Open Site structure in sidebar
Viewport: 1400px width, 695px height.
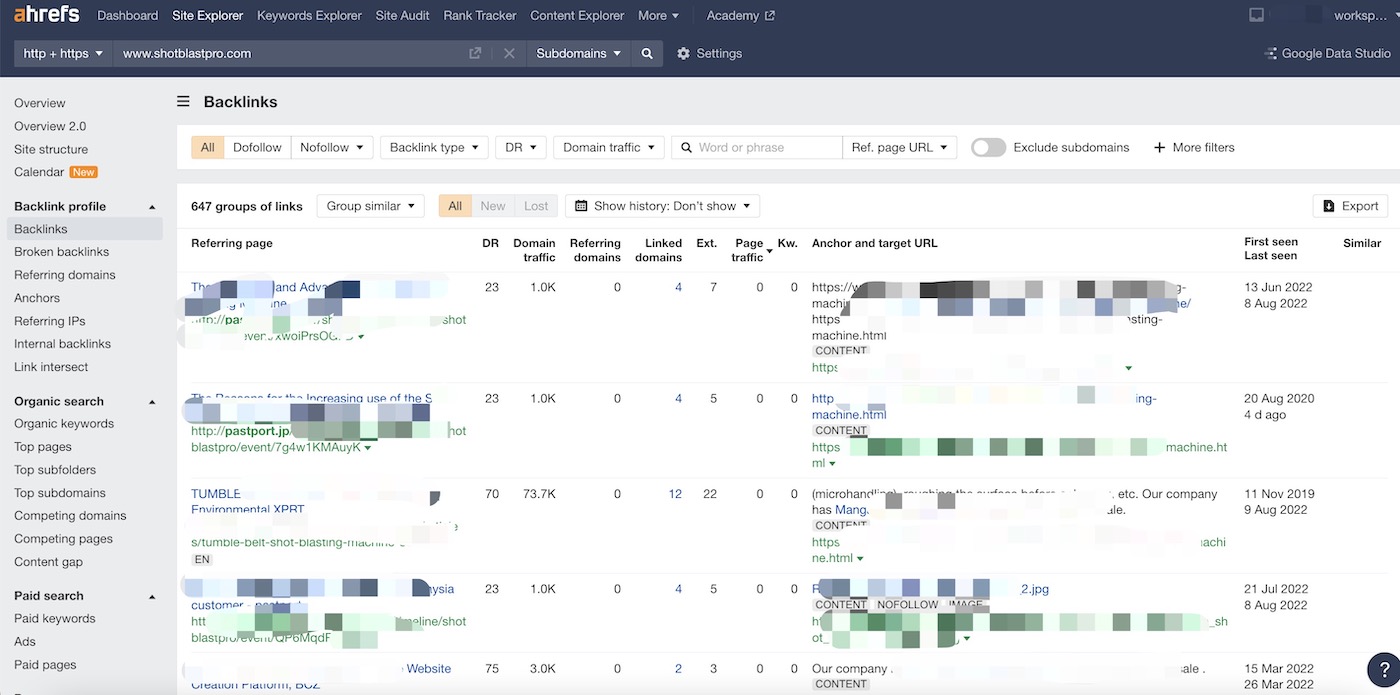point(51,149)
